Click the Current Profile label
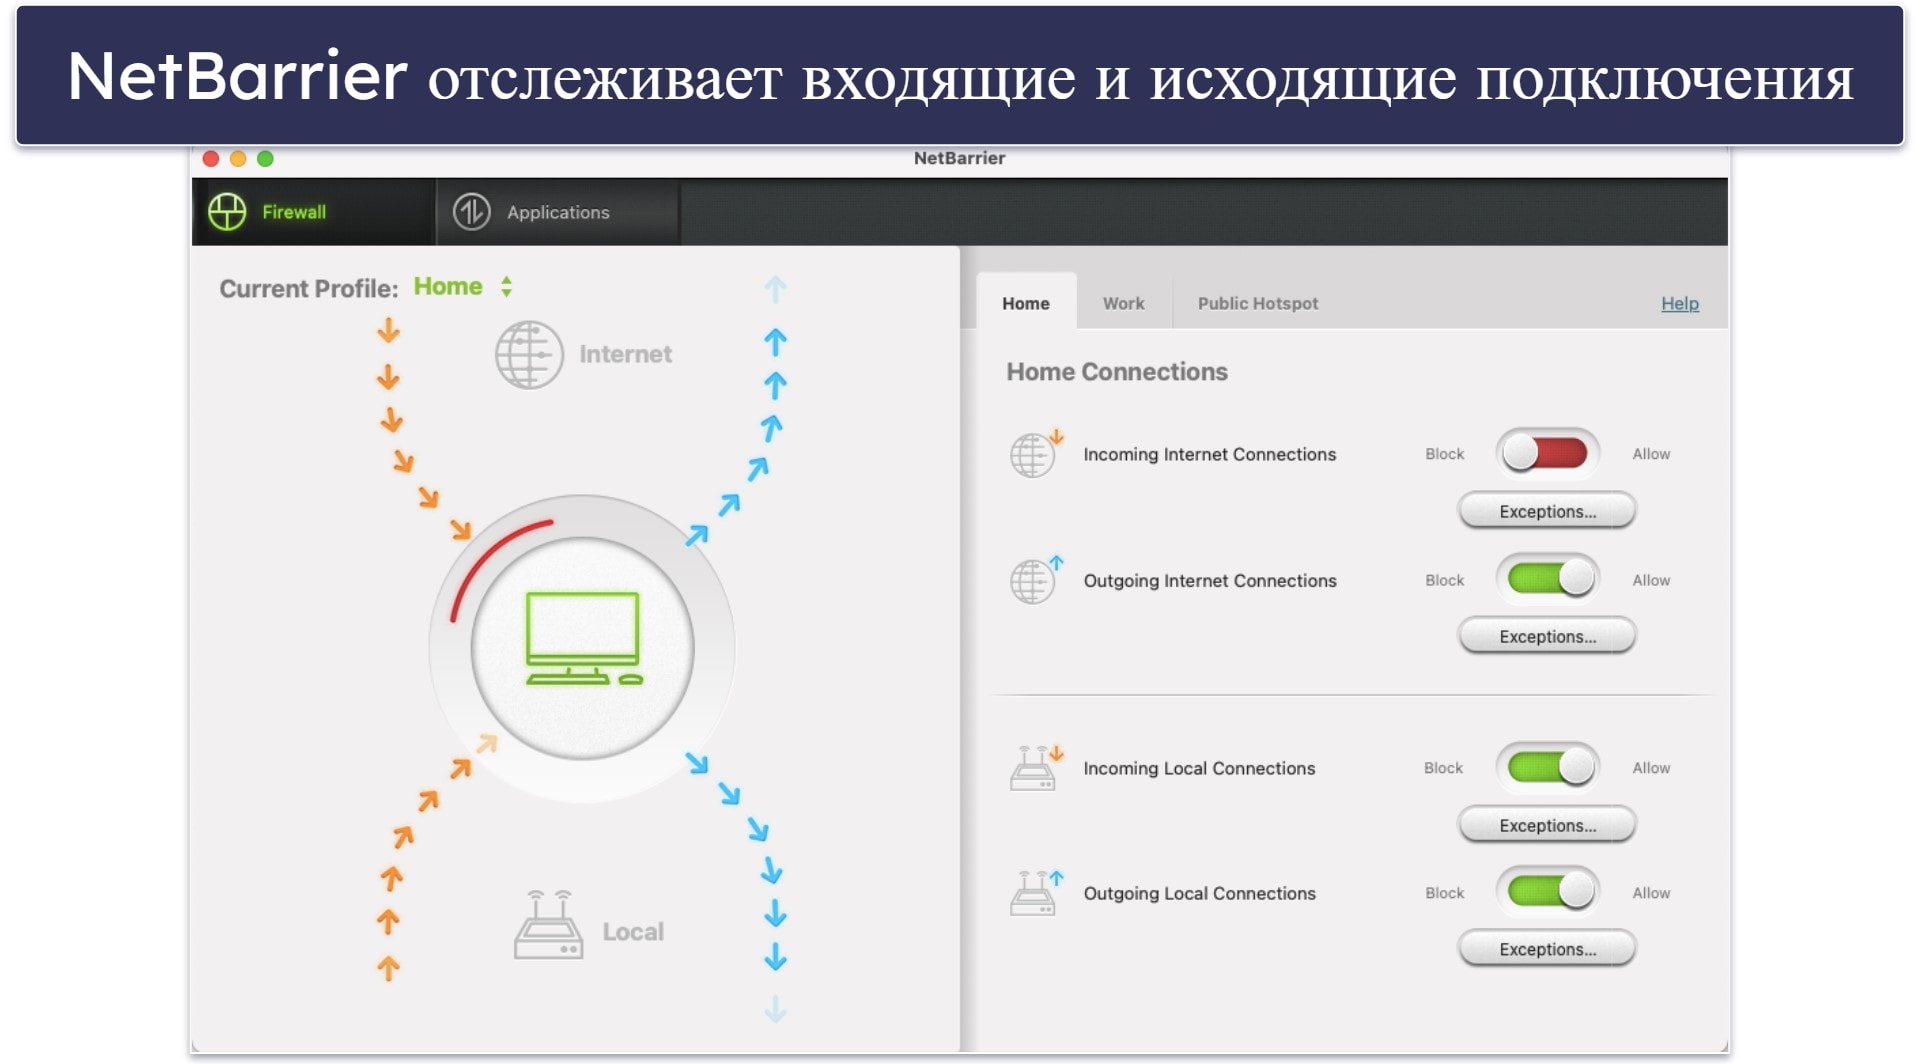 (x=308, y=288)
